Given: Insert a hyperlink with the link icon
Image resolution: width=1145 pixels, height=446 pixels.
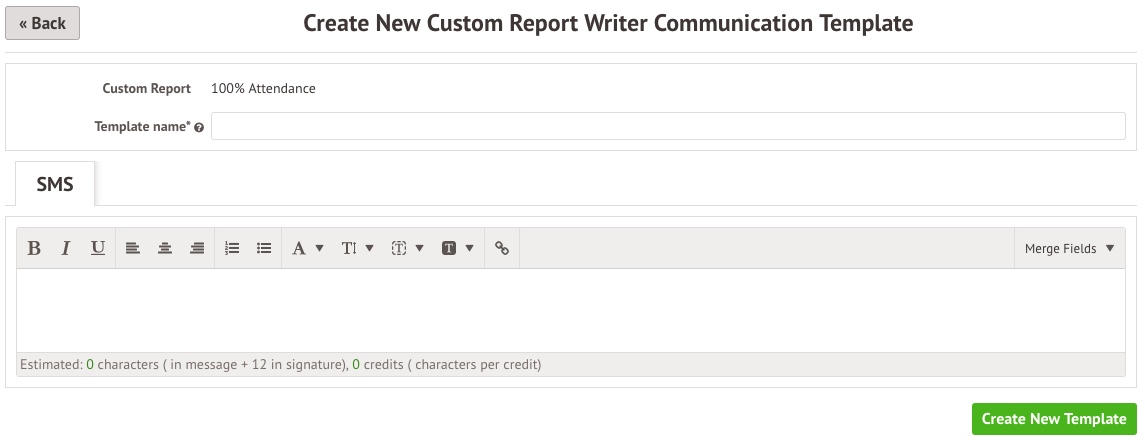Looking at the screenshot, I should [502, 248].
